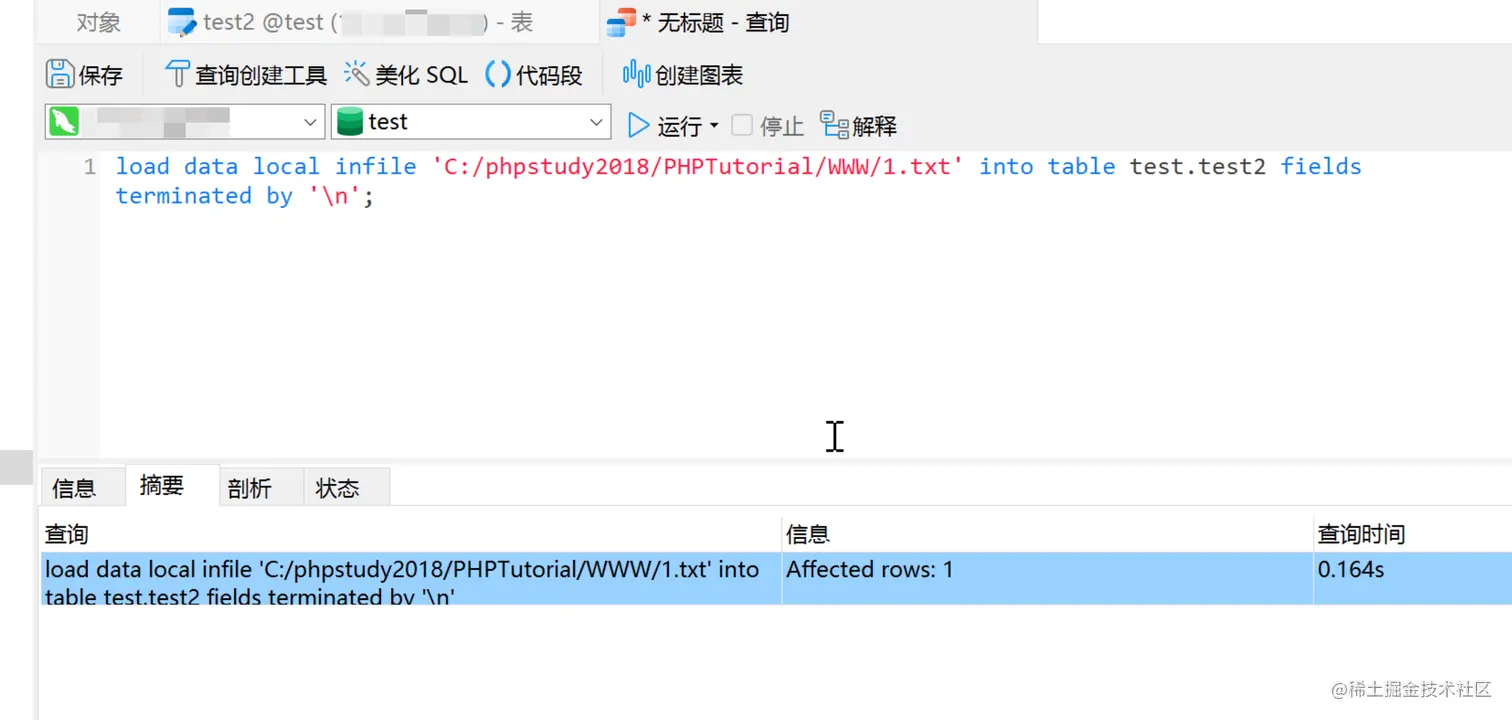Switch to the Objects tab
Viewport: 1512px width, 720px height.
point(98,22)
